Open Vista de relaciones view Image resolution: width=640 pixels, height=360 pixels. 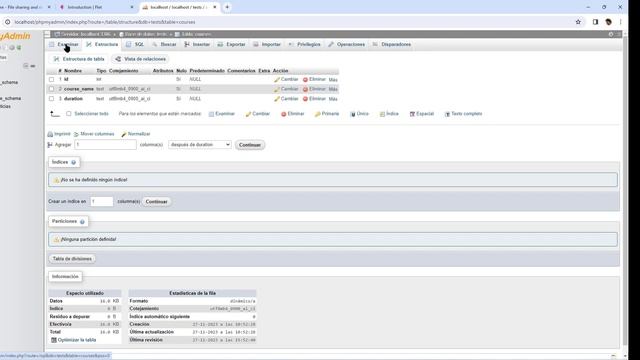(141, 59)
